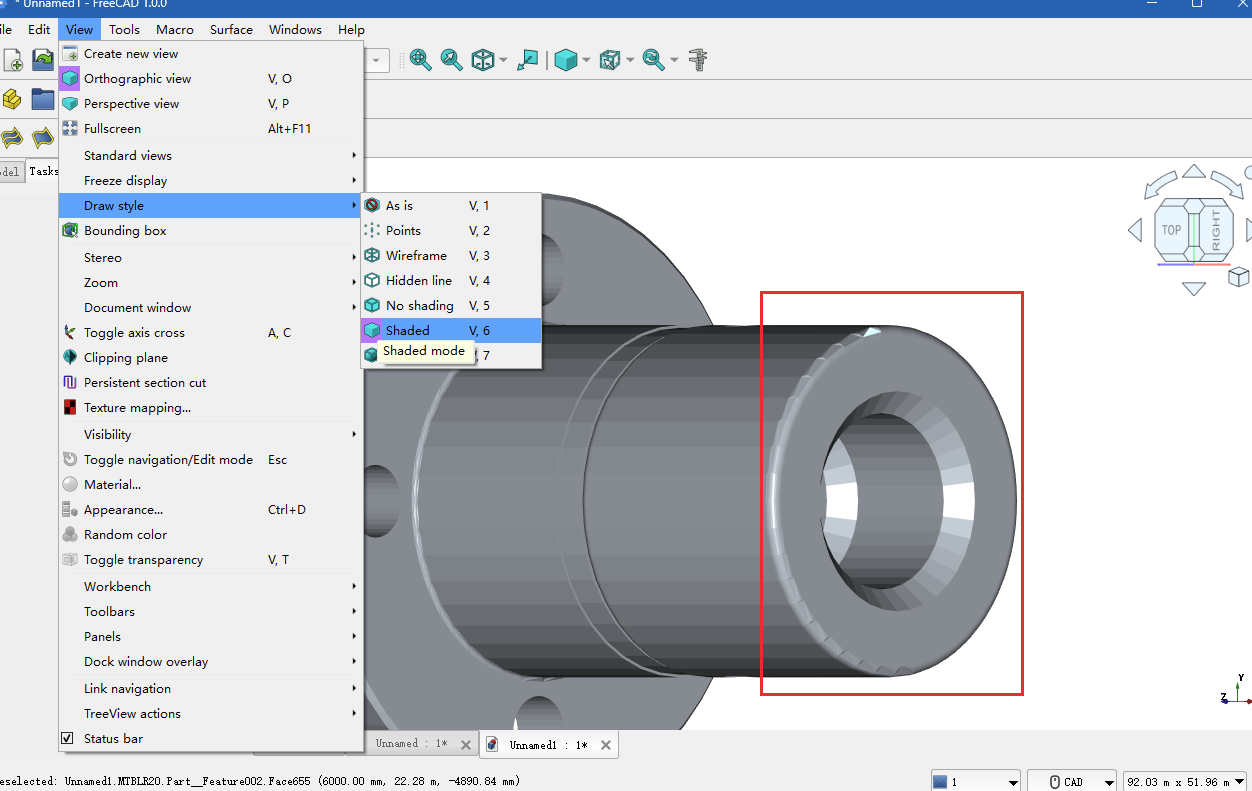The height and width of the screenshot is (791, 1252).
Task: Click the new document icon in toolbar
Action: [x=13, y=60]
